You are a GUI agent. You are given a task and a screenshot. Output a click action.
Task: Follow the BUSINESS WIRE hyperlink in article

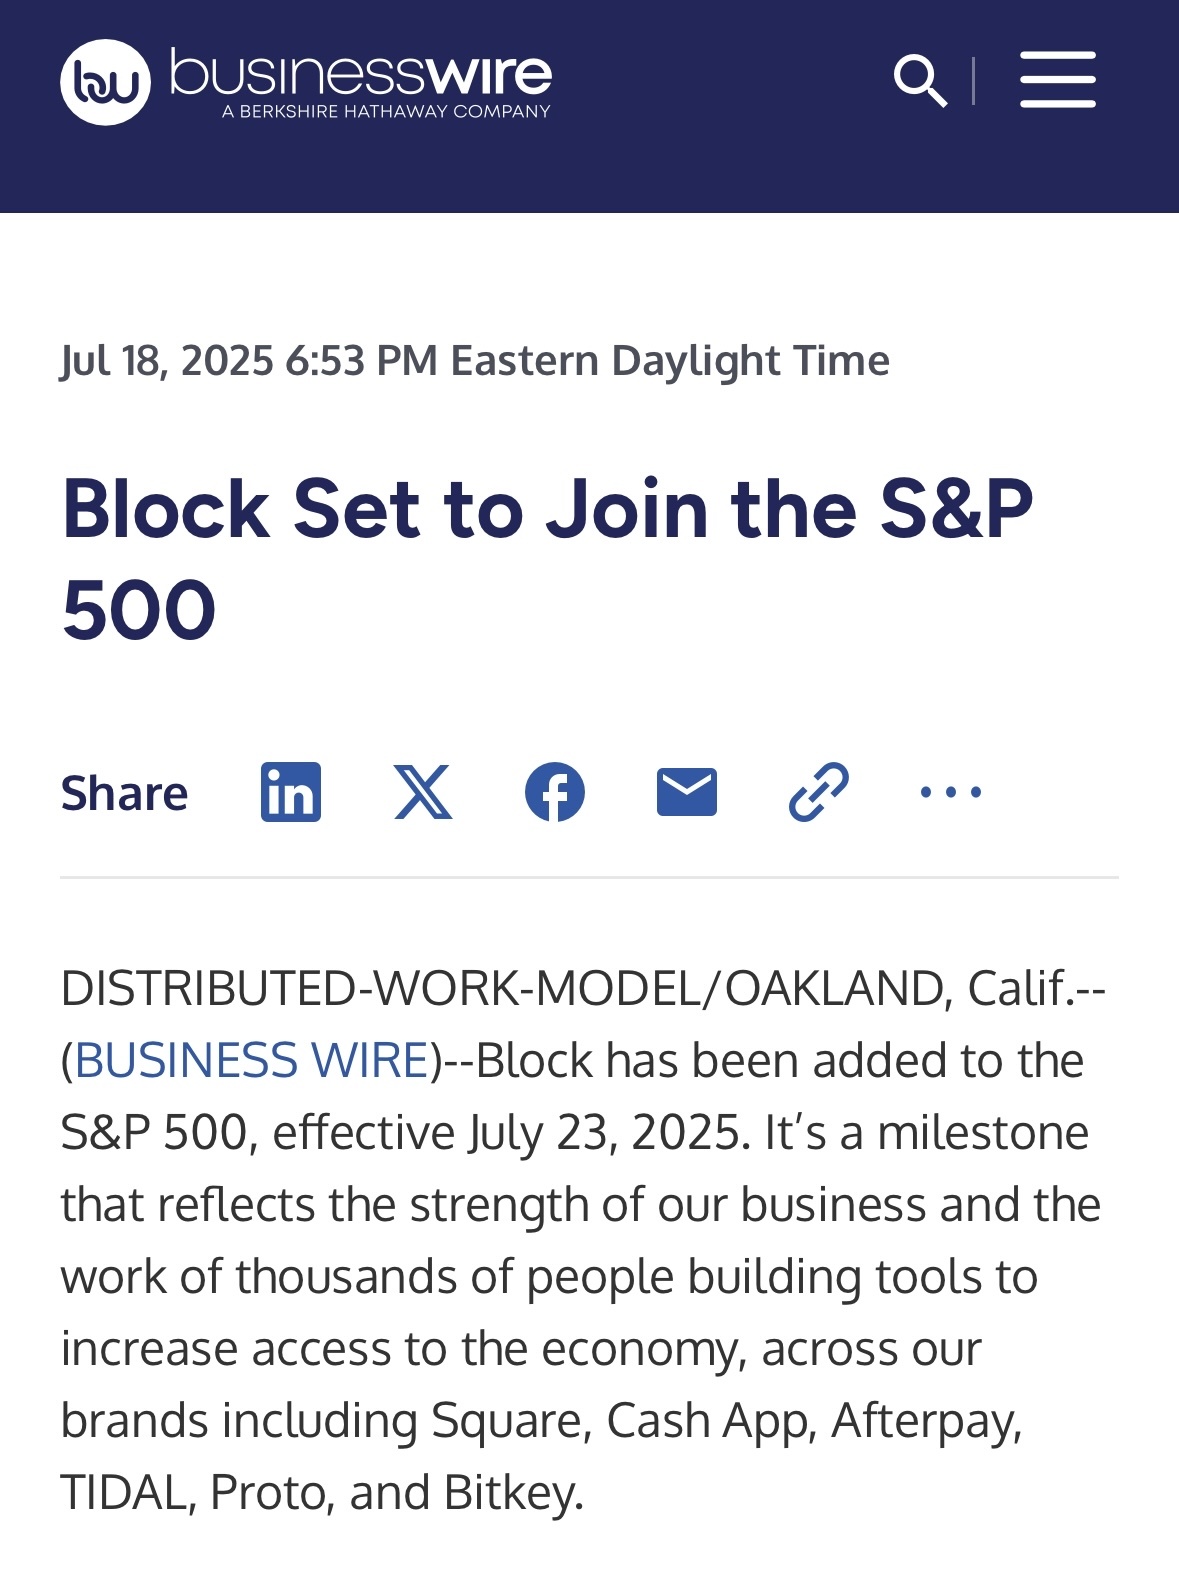click(252, 1060)
